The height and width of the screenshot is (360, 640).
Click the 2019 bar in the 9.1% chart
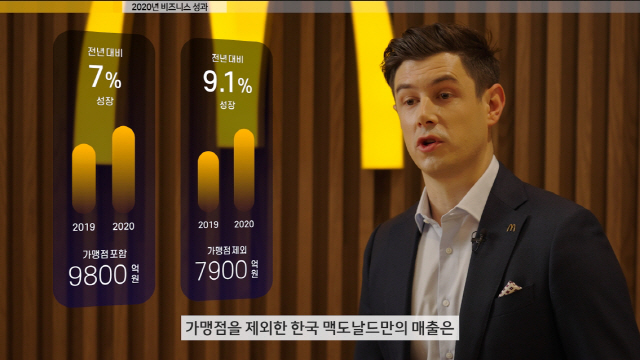(208, 182)
